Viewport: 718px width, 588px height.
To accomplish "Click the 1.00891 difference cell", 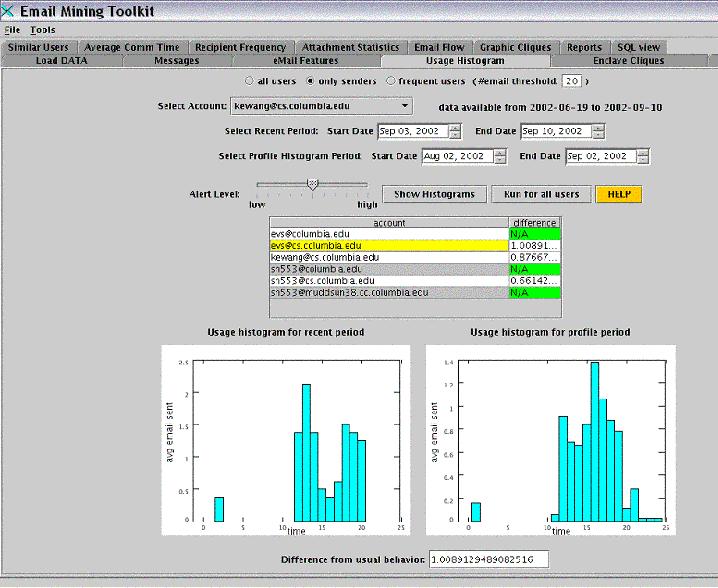I will 535,245.
